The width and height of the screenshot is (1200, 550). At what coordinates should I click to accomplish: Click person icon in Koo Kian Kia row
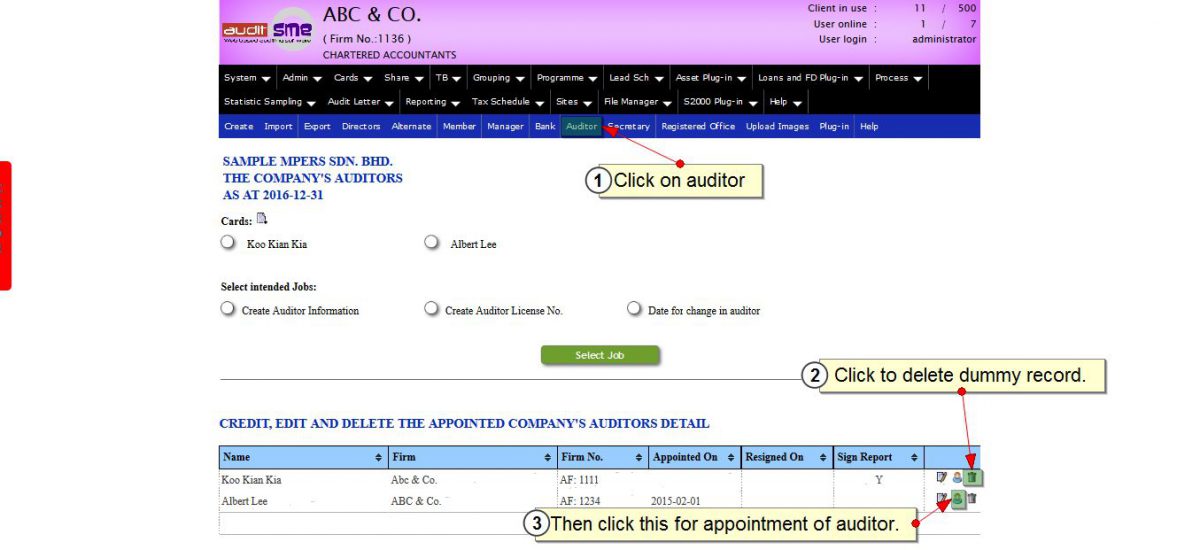click(956, 478)
